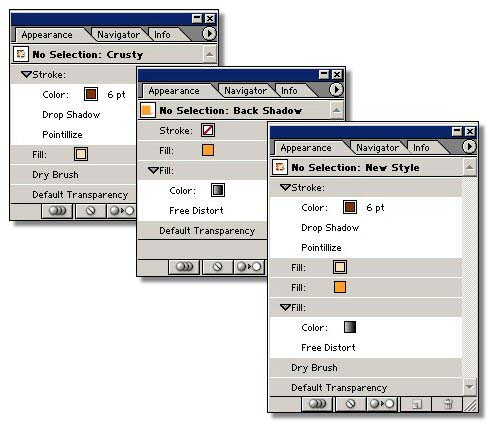Click New Art Has Basic Appearance icon in Back Shadow panel
Viewport: 490px width, 425px height.
pos(184,267)
